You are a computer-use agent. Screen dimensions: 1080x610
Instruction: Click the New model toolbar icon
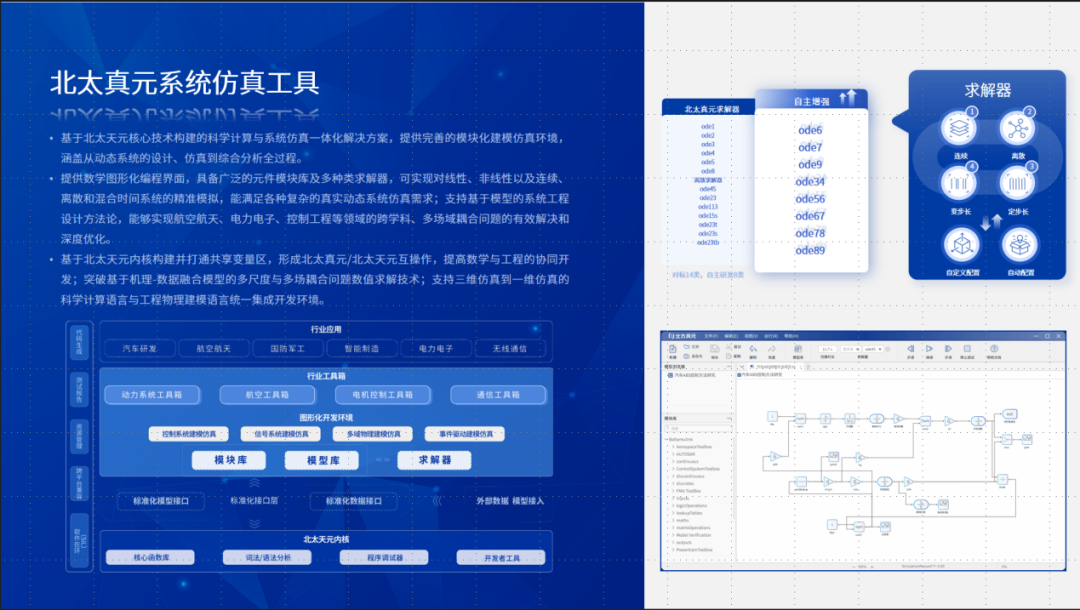tap(673, 348)
